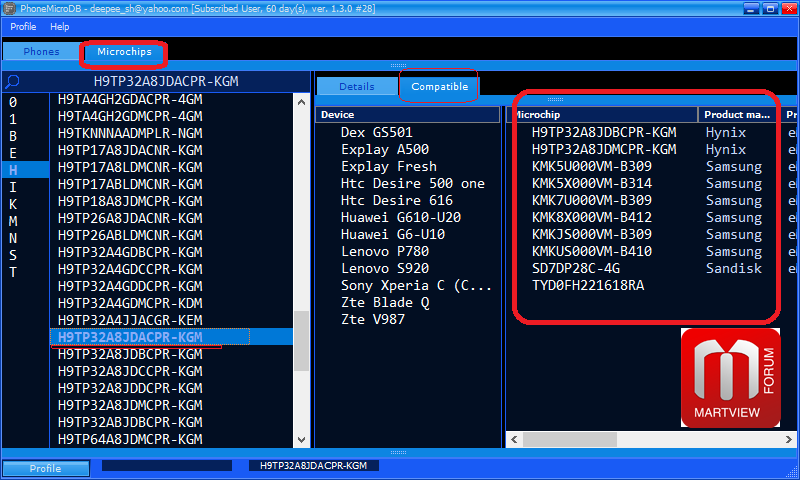Open the Compatible tab

[439, 86]
